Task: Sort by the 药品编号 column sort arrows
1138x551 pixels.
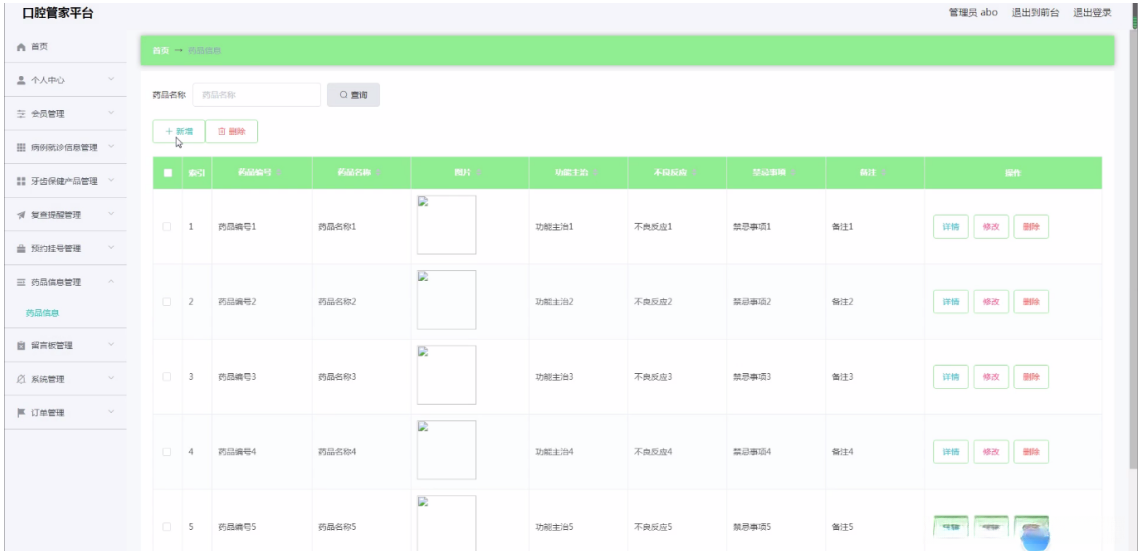Action: coord(279,173)
